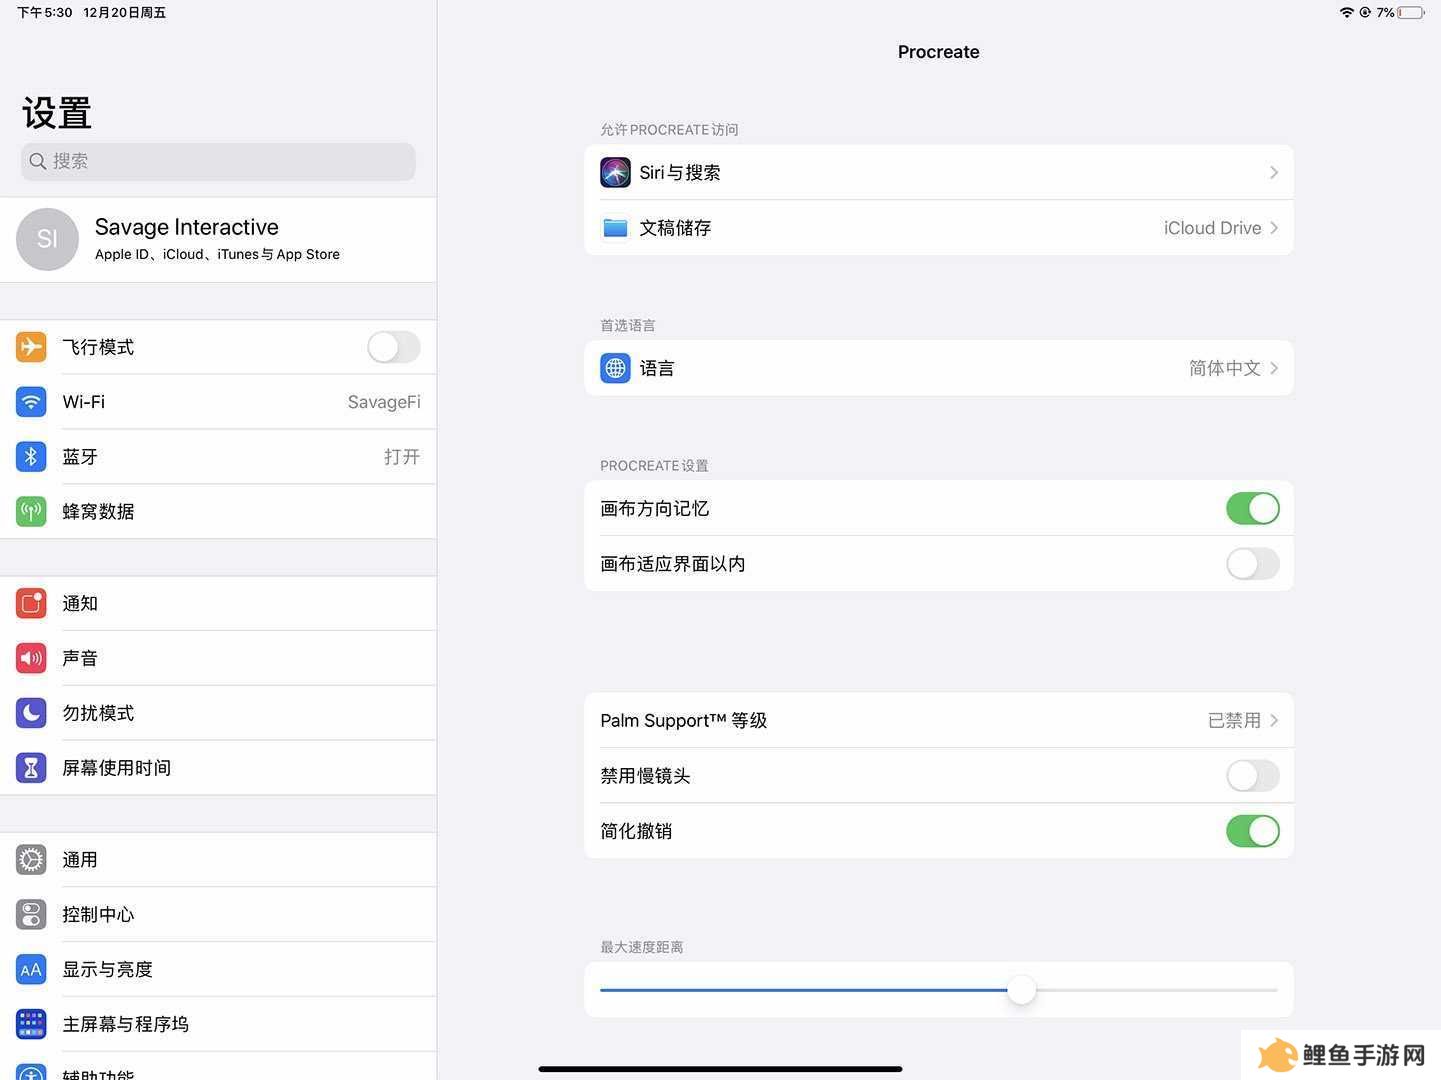Open Palm Support 已禁用 chevron
Image resolution: width=1441 pixels, height=1080 pixels.
(1274, 721)
